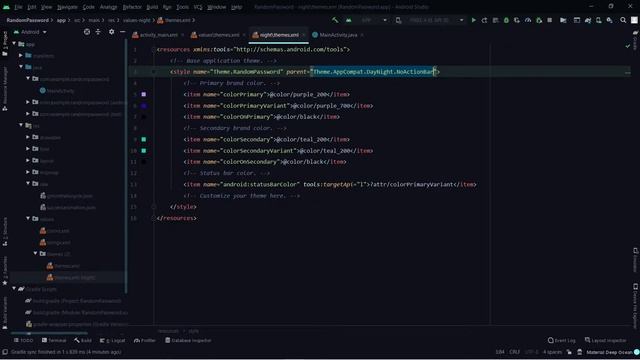Click the Stop square icon

click(x=550, y=20)
